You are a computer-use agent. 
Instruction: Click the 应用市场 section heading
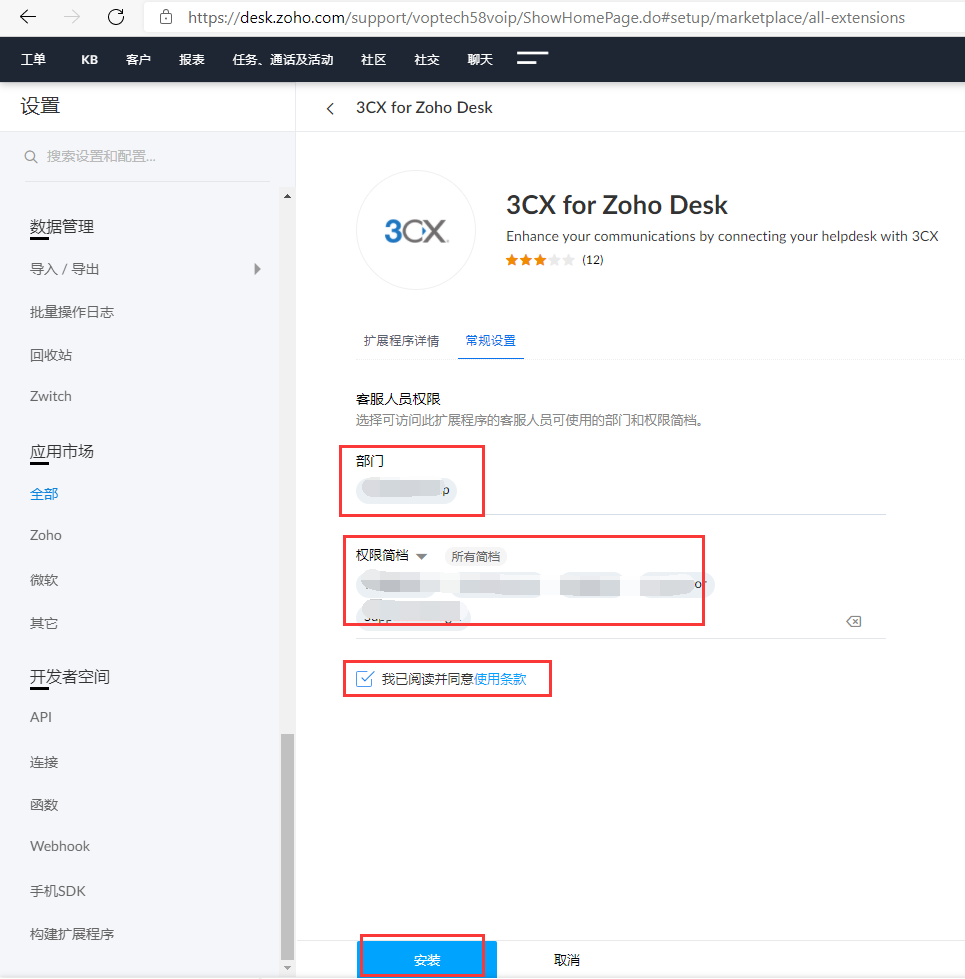[x=62, y=451]
